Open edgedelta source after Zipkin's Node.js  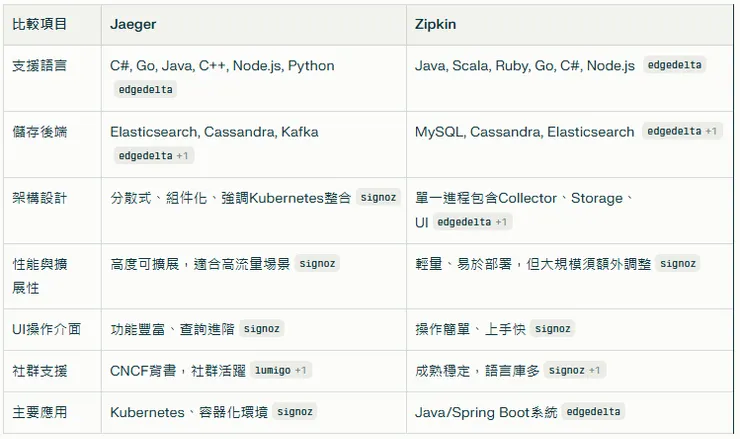coord(675,66)
